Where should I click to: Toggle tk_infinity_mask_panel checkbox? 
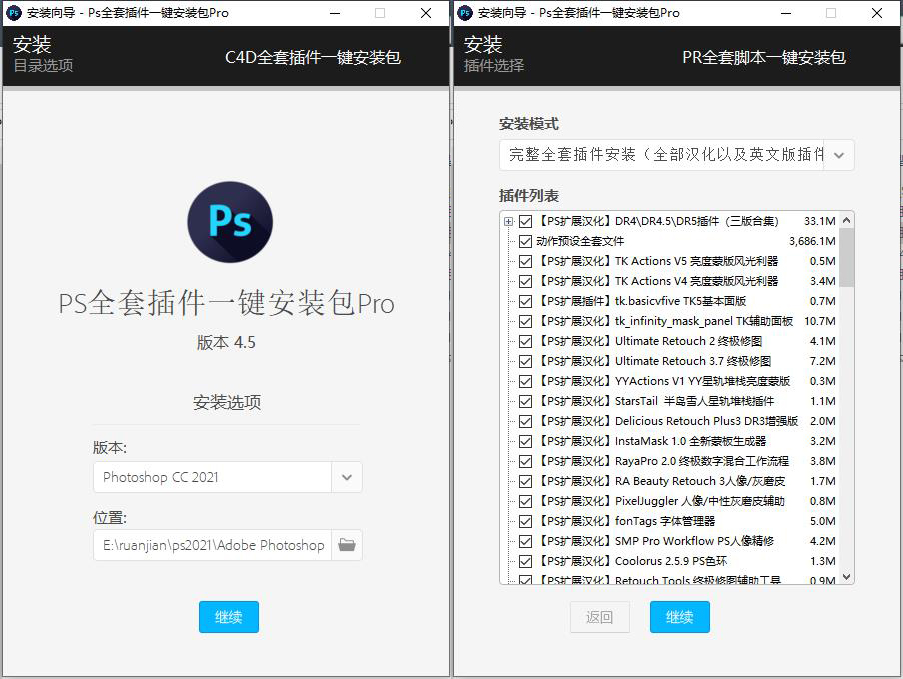(x=525, y=321)
